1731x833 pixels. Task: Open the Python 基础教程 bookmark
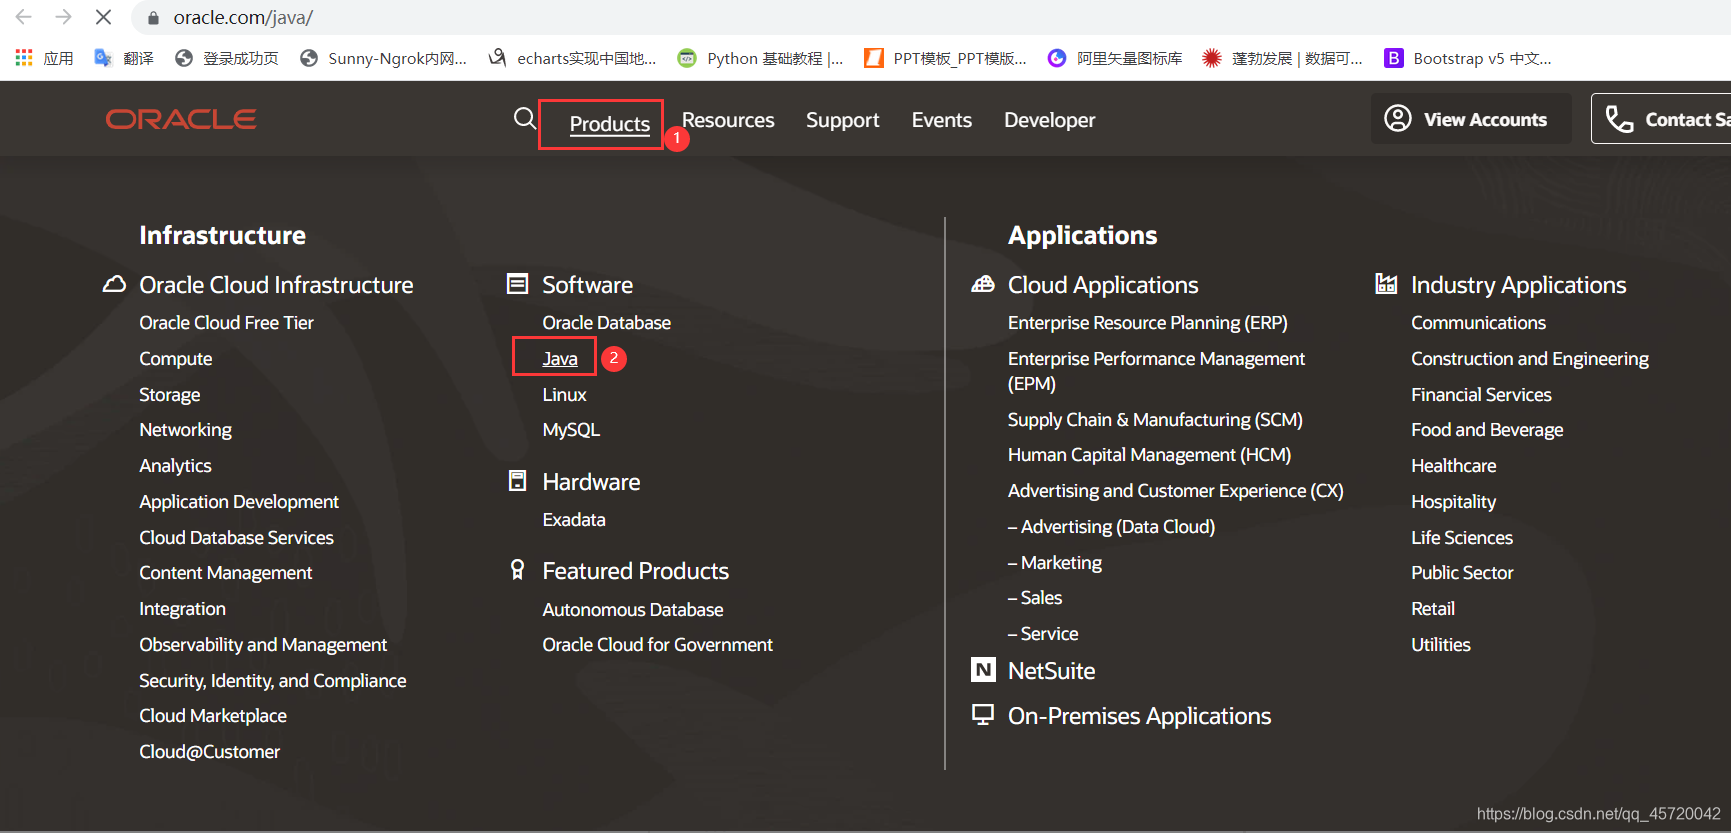click(760, 58)
